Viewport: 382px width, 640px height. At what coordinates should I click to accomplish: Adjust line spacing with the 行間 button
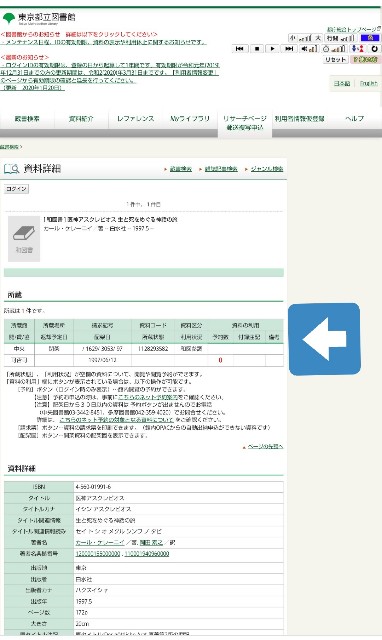[x=341, y=38]
